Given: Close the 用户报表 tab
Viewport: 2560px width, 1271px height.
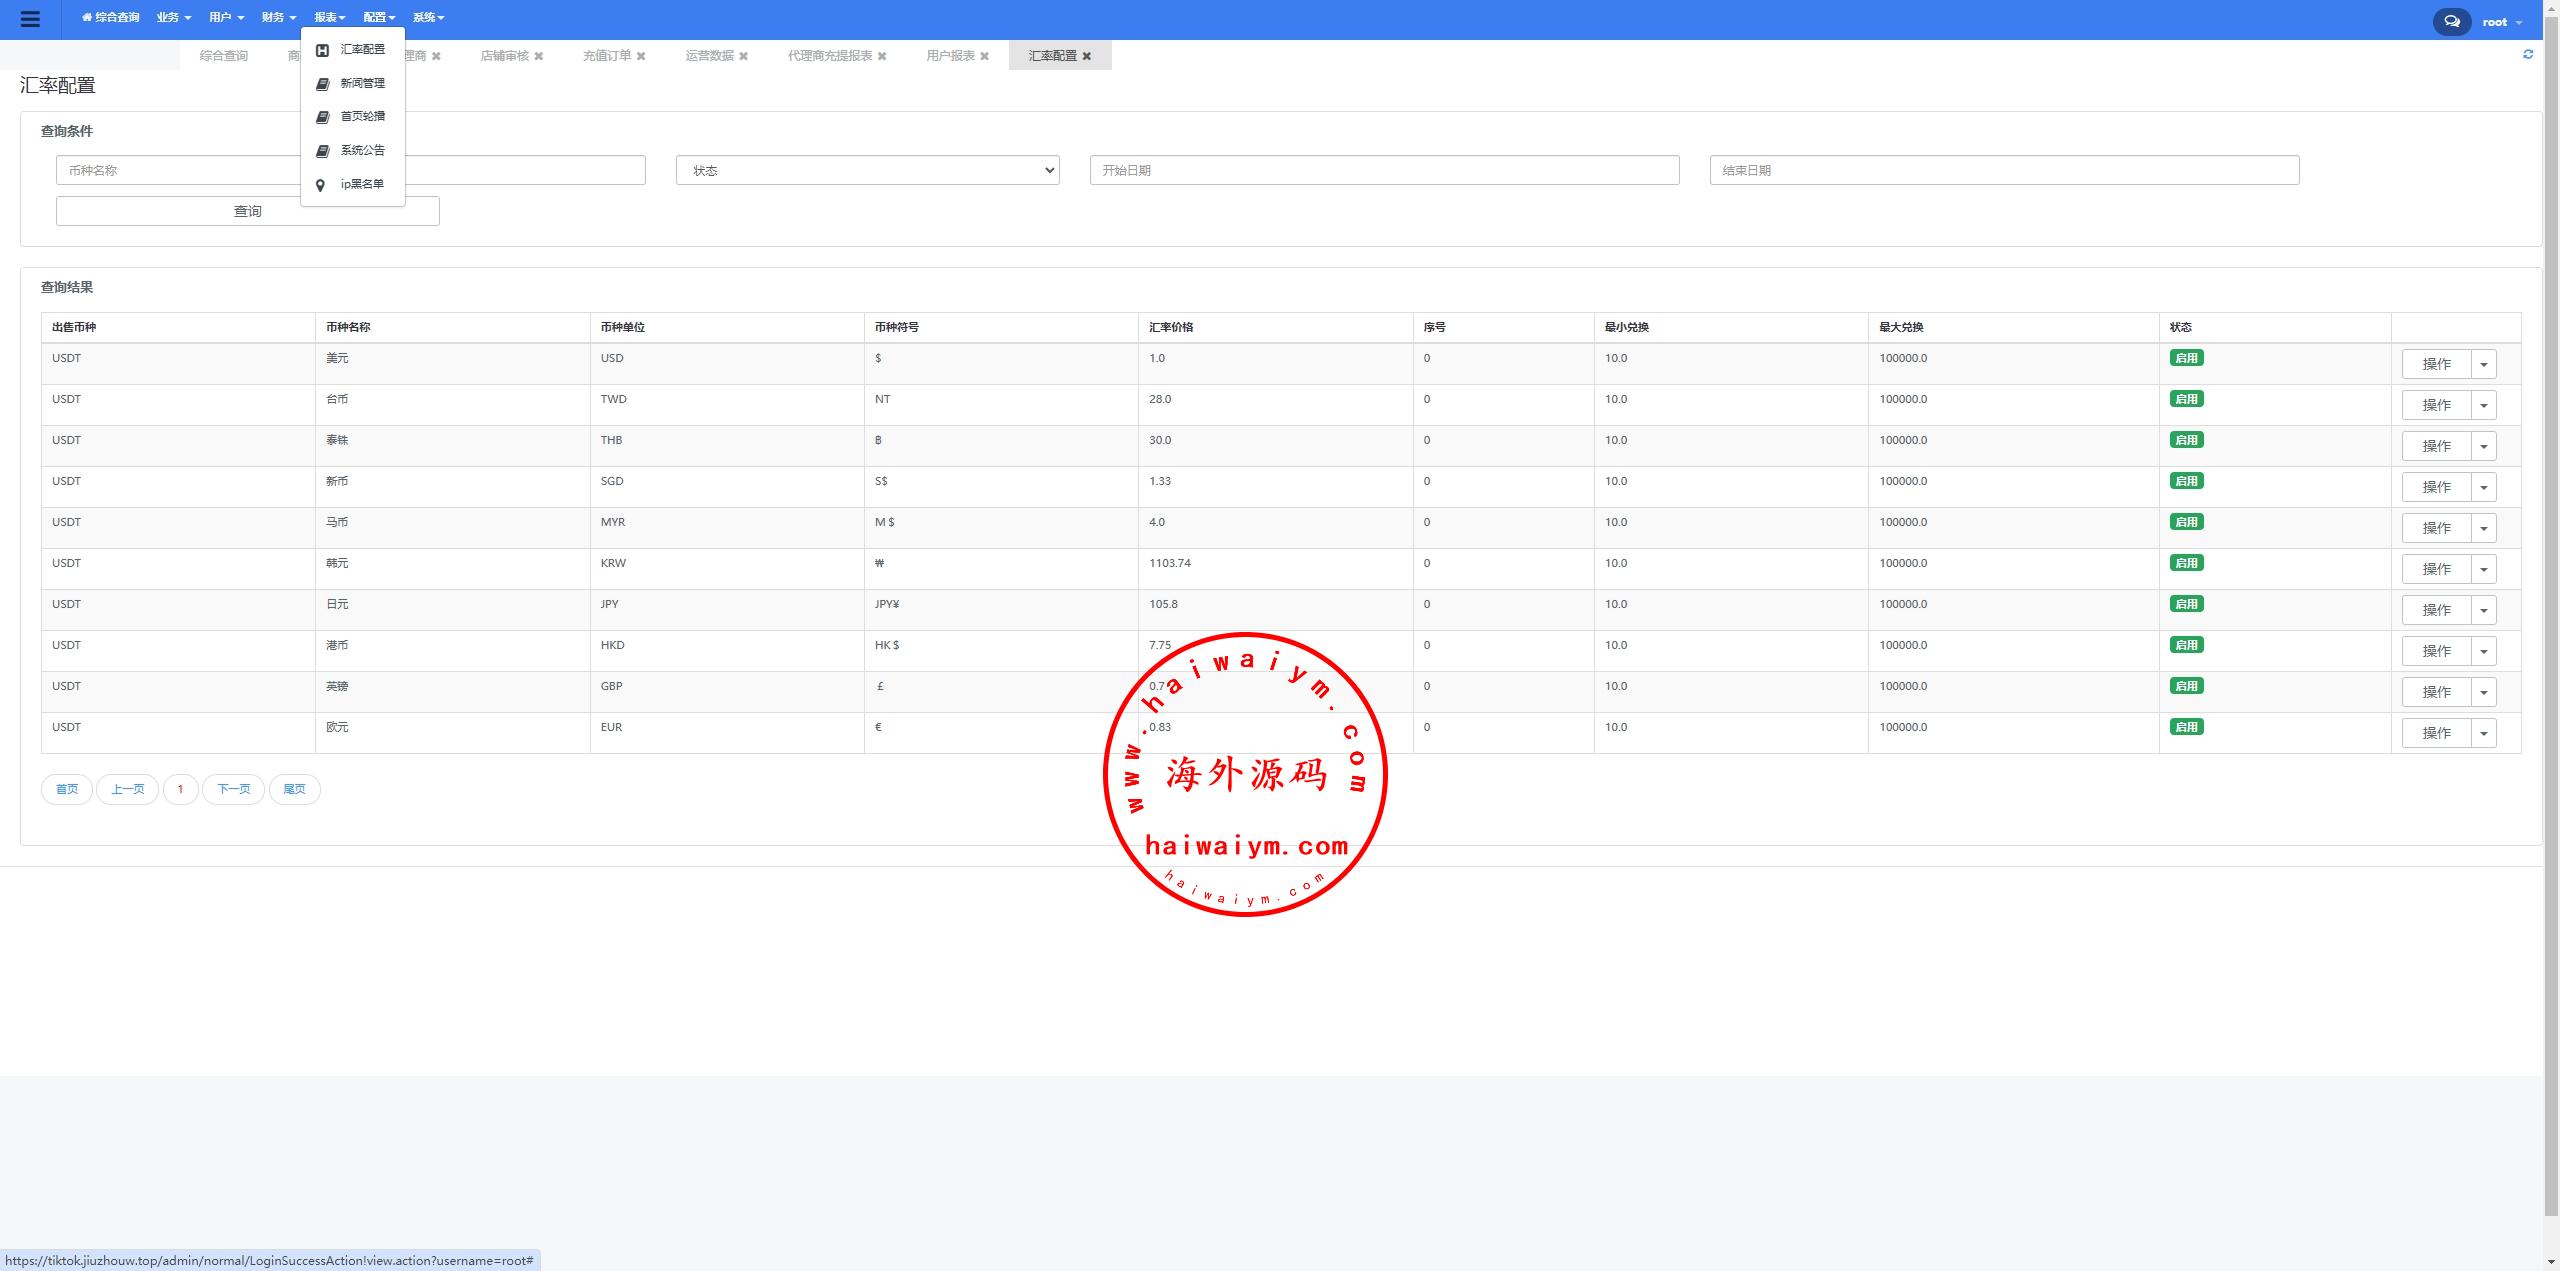Looking at the screenshot, I should (984, 56).
